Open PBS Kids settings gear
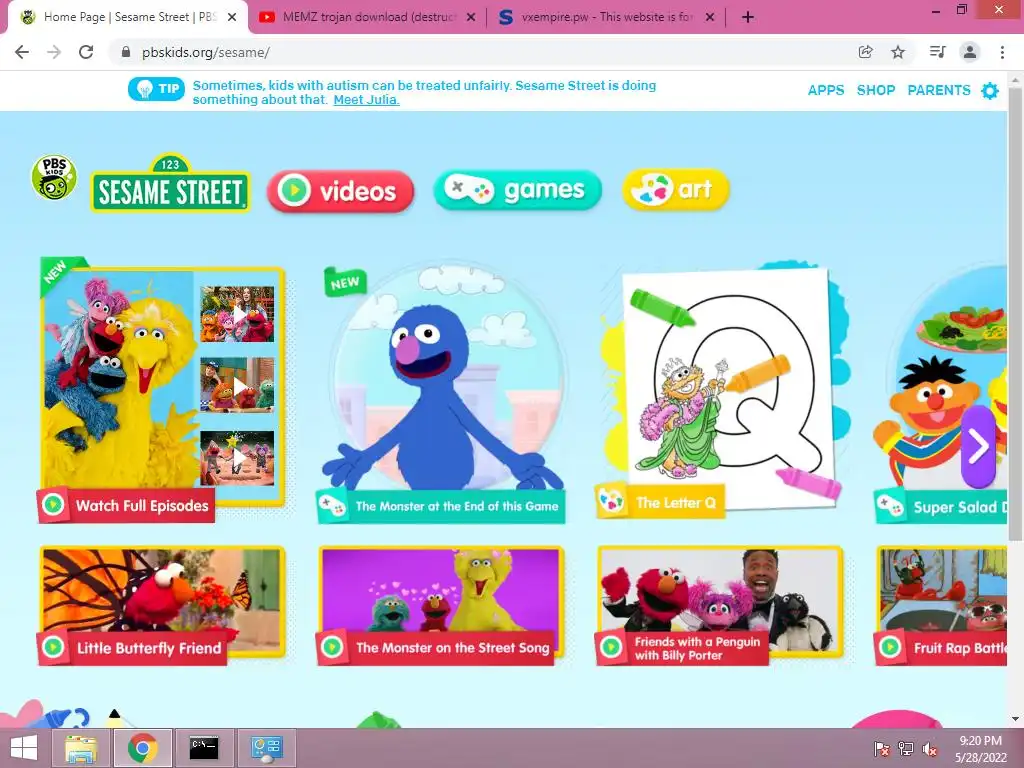 point(990,91)
